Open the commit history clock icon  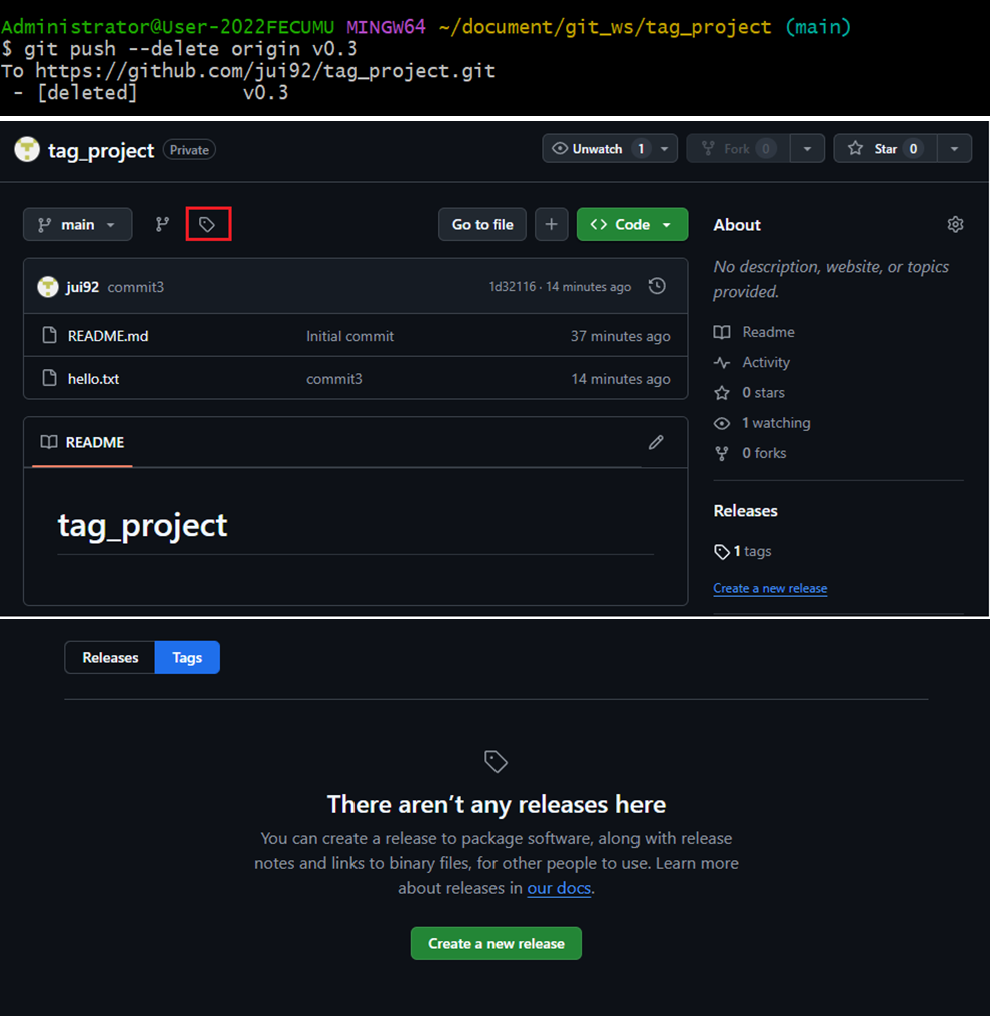click(657, 286)
